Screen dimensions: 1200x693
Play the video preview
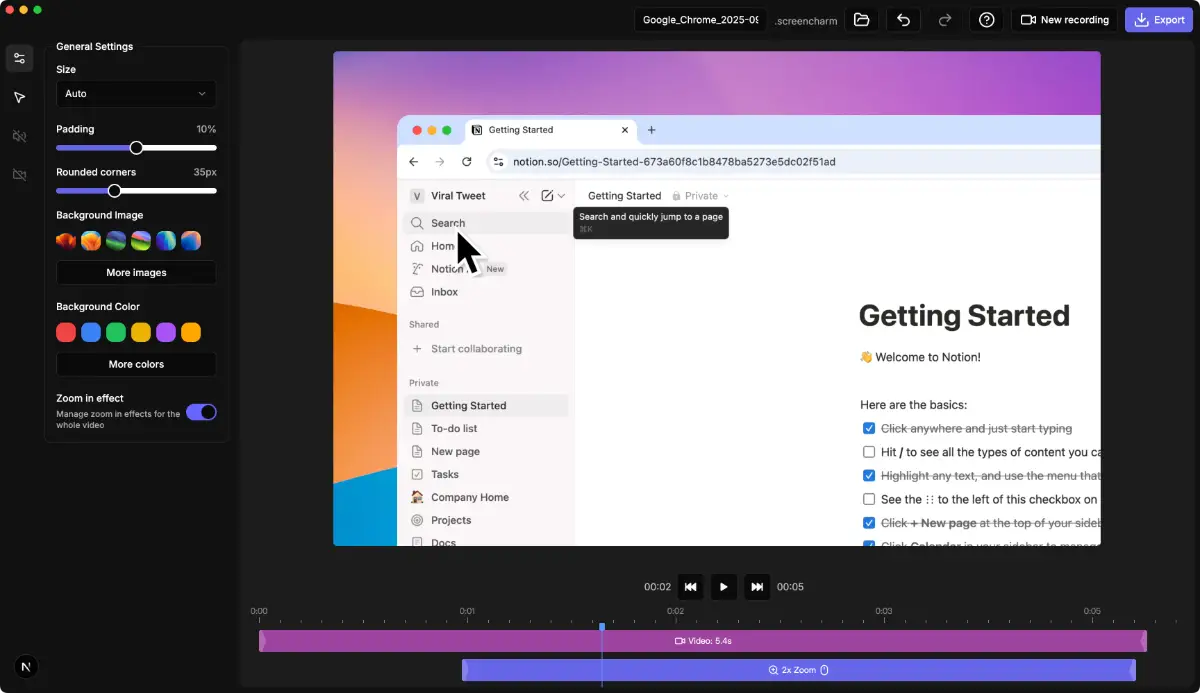tap(724, 587)
